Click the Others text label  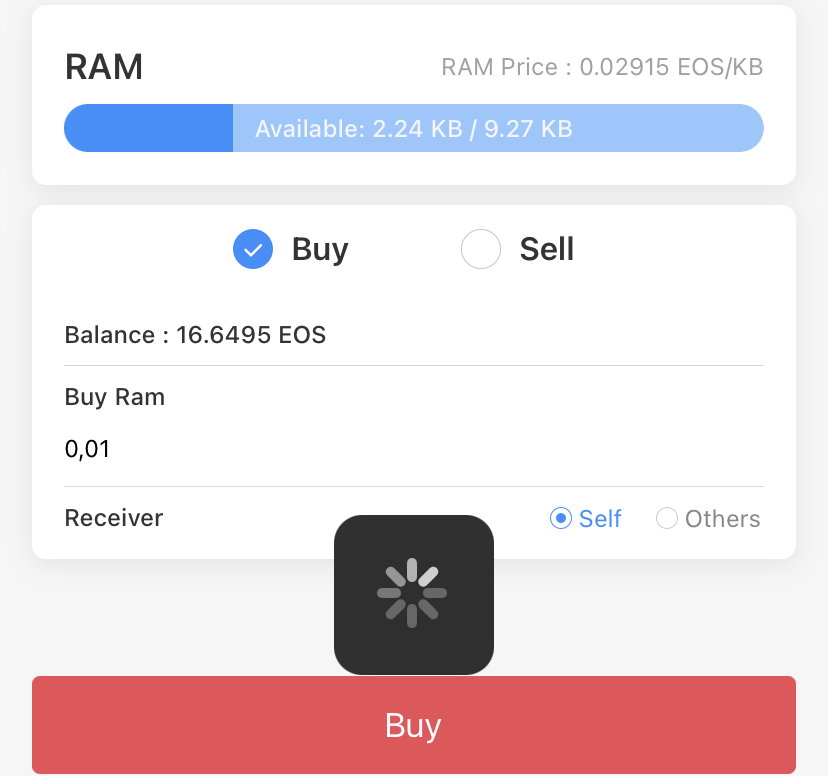[722, 518]
